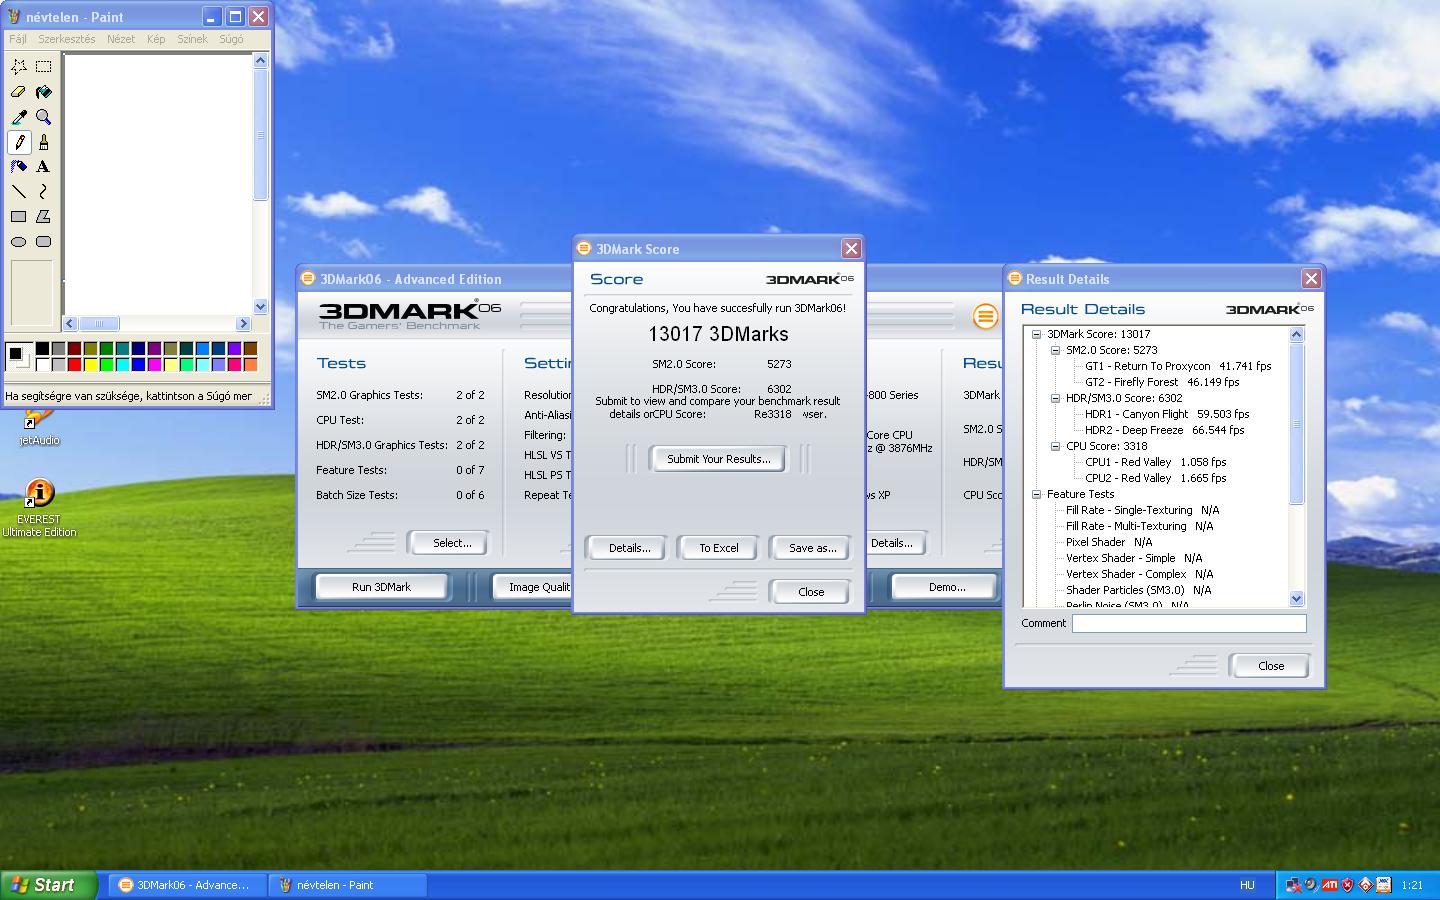Collapse the SM2.0 Score: 5273 node

click(1055, 350)
